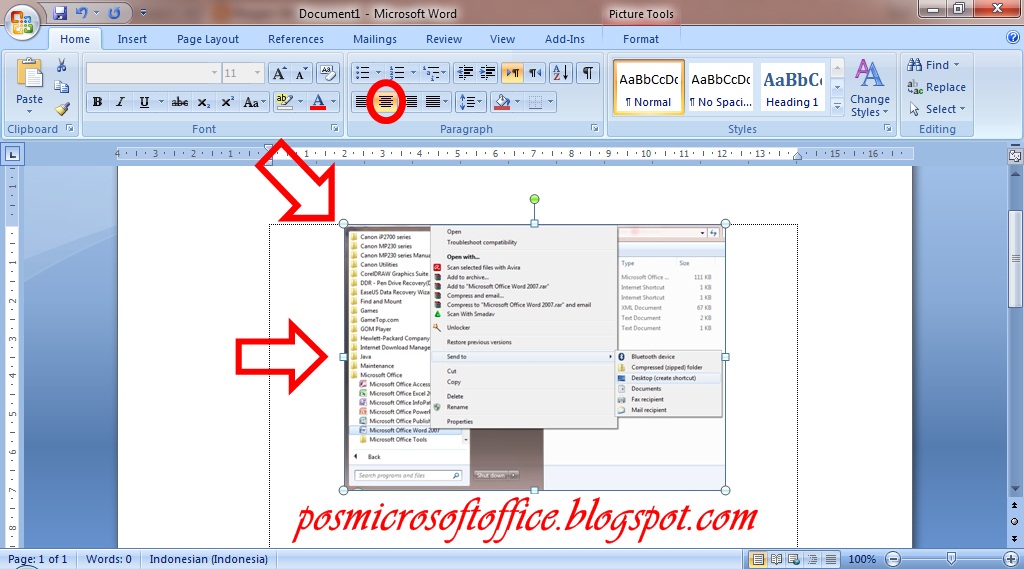Toggle Show/Hide paragraph marks

pyautogui.click(x=588, y=73)
